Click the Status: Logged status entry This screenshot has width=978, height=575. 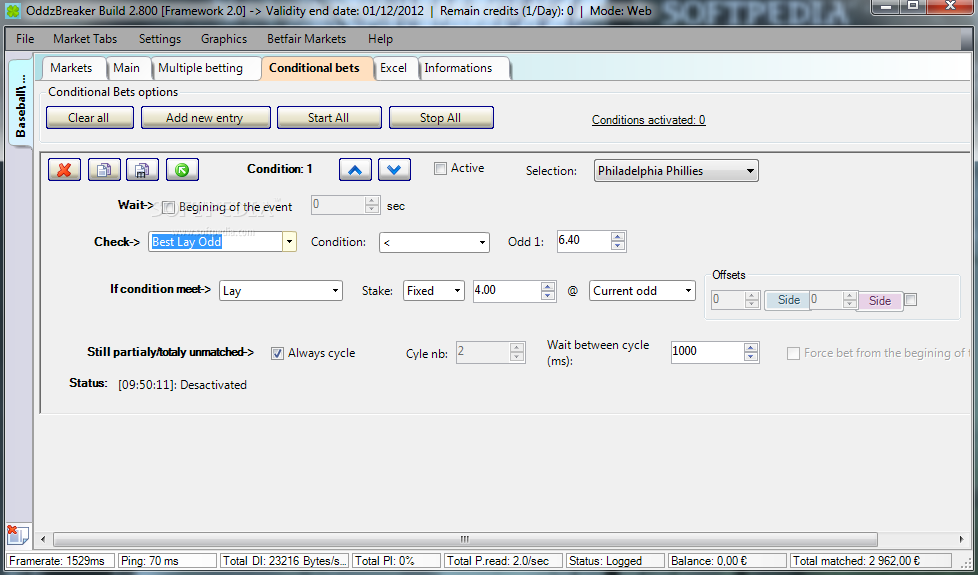pos(614,561)
